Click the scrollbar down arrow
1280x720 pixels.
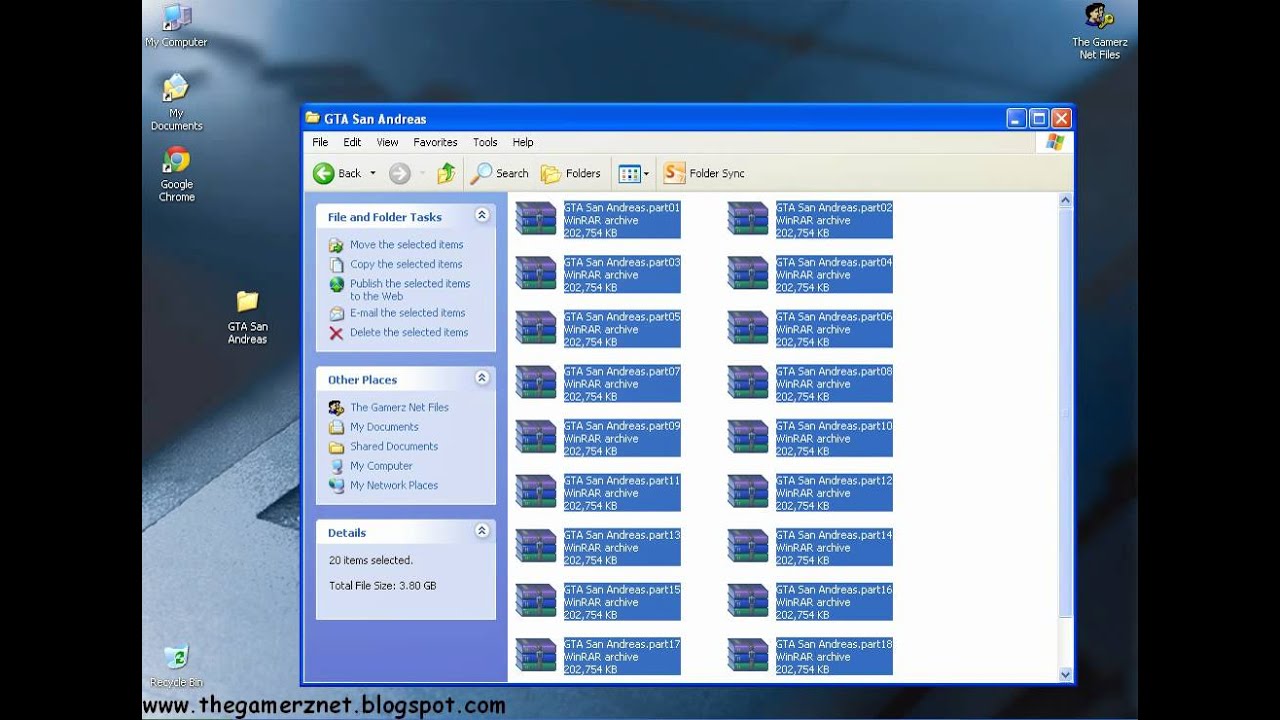pos(1065,674)
